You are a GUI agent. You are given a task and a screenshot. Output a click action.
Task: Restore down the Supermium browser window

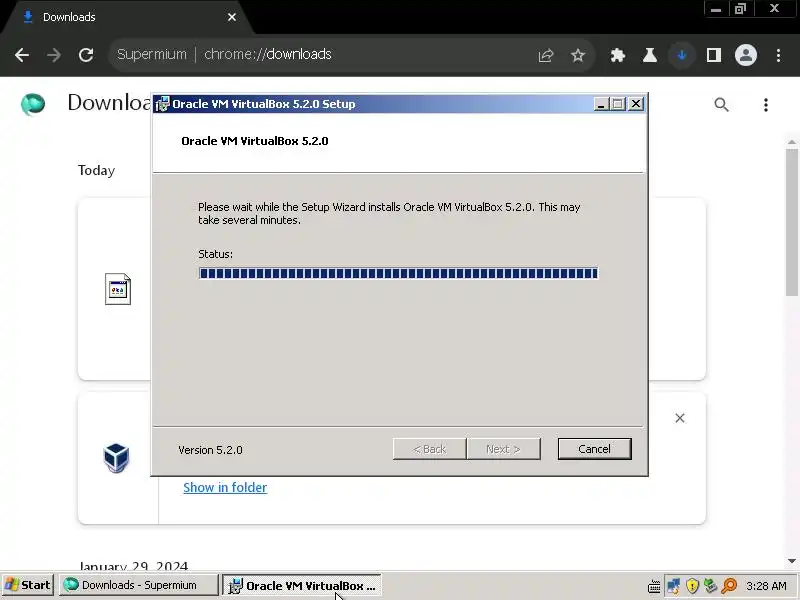(740, 9)
